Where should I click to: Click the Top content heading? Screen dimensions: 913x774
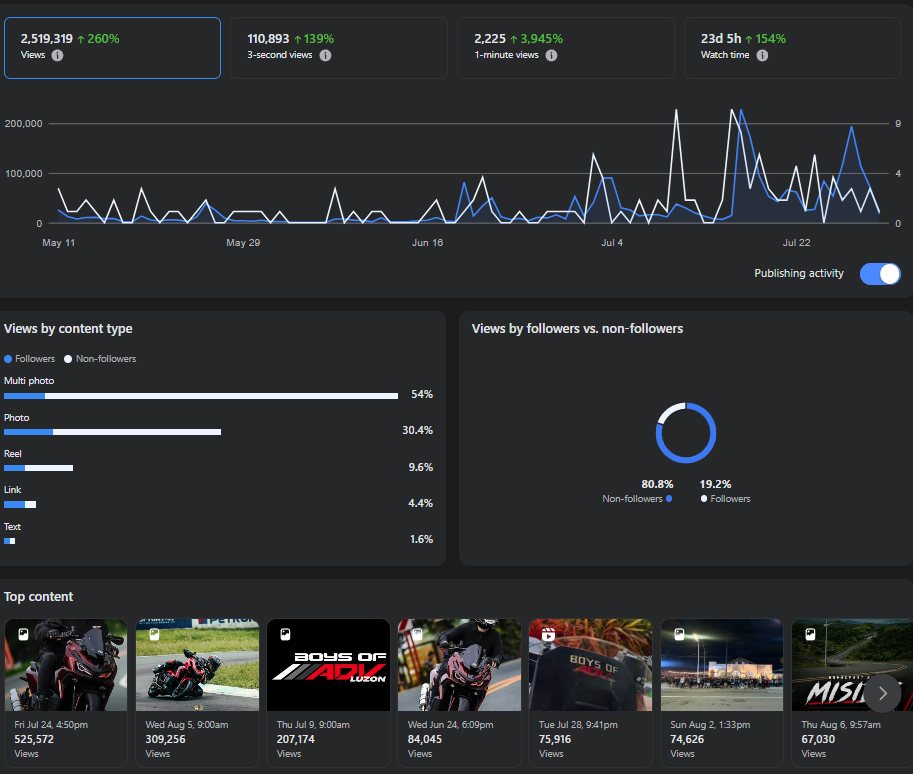point(38,597)
